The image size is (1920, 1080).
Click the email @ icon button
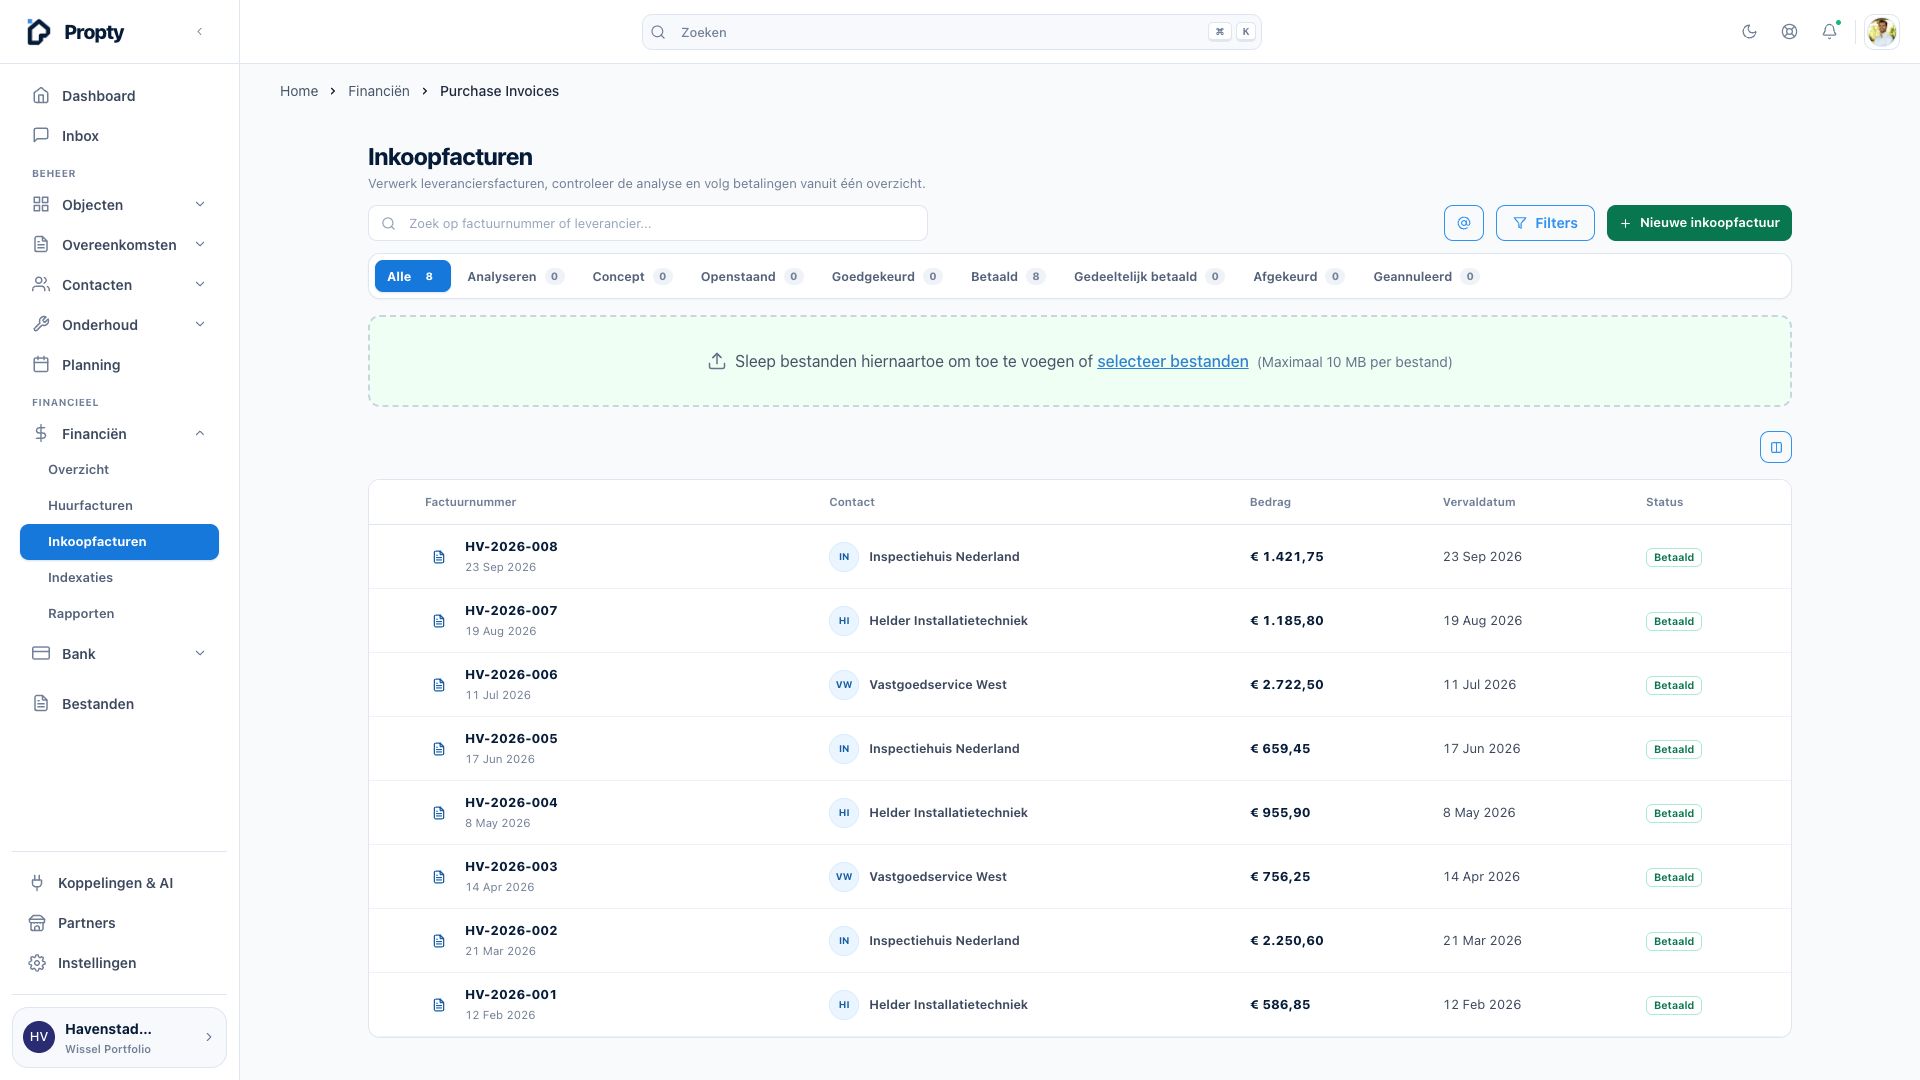(1463, 223)
